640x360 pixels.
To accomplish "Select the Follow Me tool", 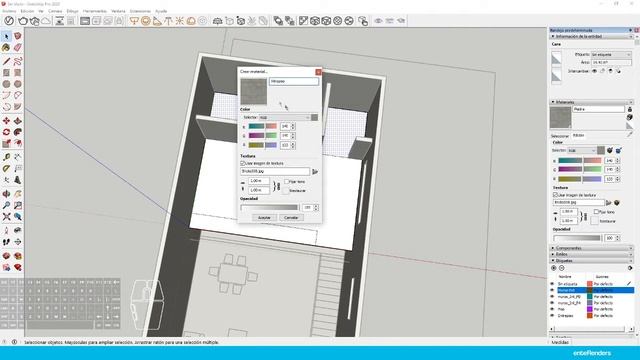I will point(18,132).
